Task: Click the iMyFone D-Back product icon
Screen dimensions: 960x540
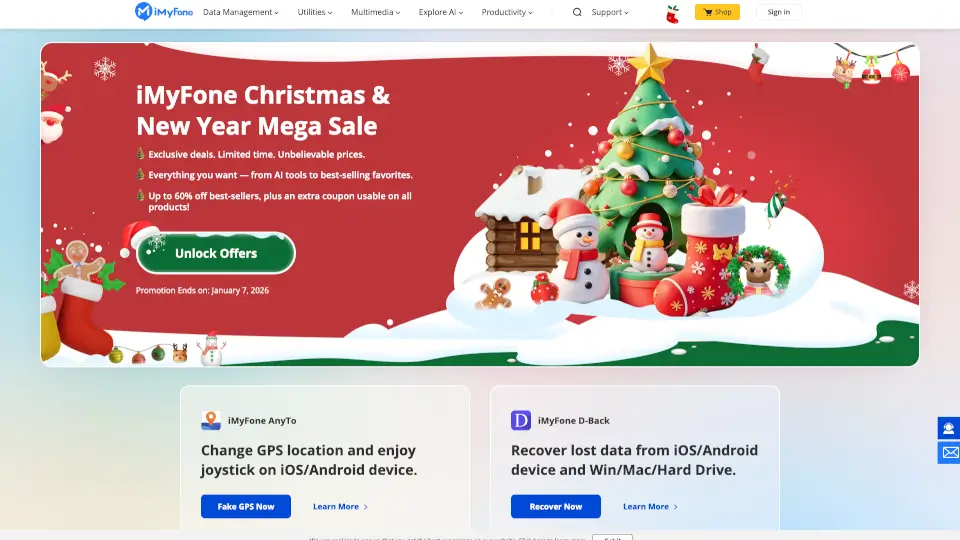Action: pyautogui.click(x=521, y=421)
